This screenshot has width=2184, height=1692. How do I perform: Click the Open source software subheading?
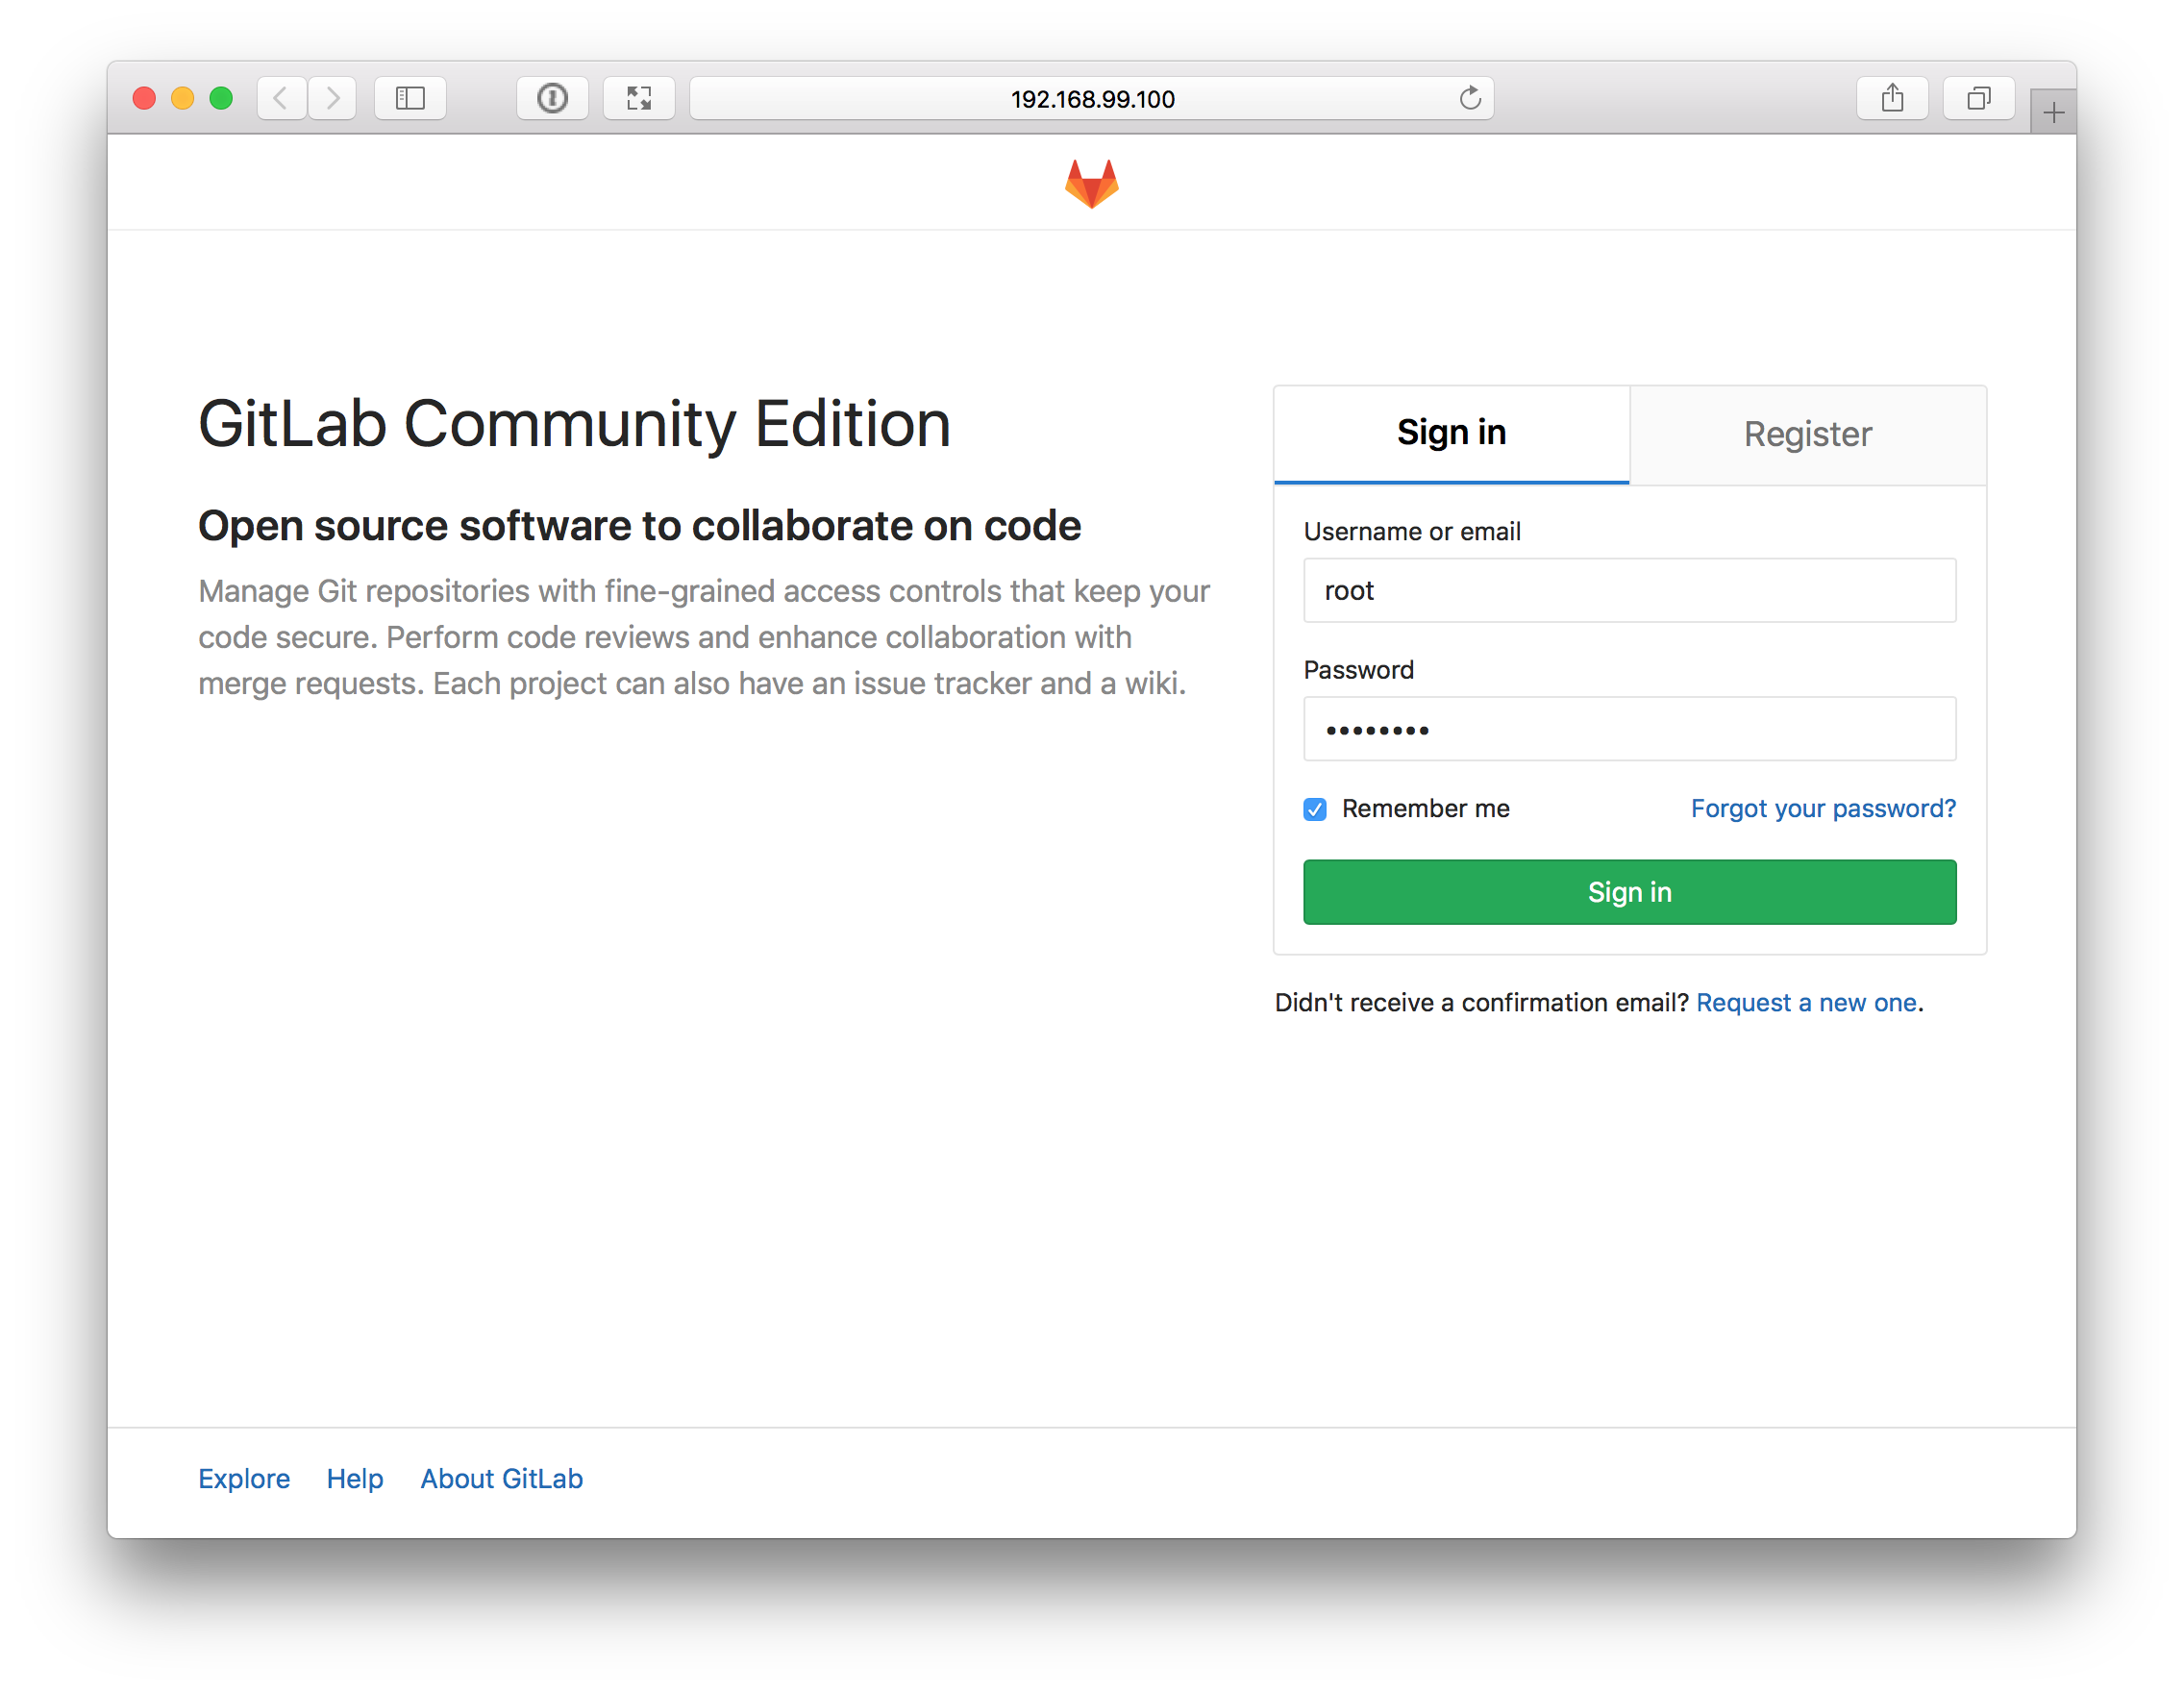pyautogui.click(x=639, y=526)
